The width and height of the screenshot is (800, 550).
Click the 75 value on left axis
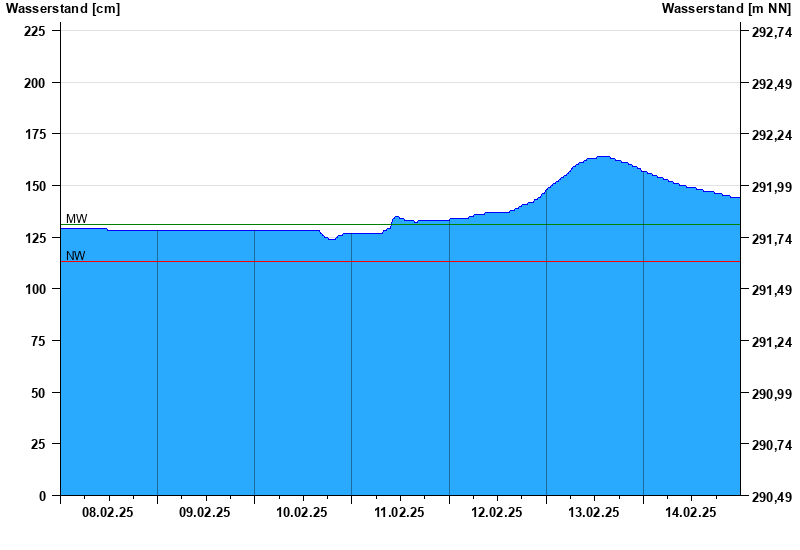click(38, 341)
